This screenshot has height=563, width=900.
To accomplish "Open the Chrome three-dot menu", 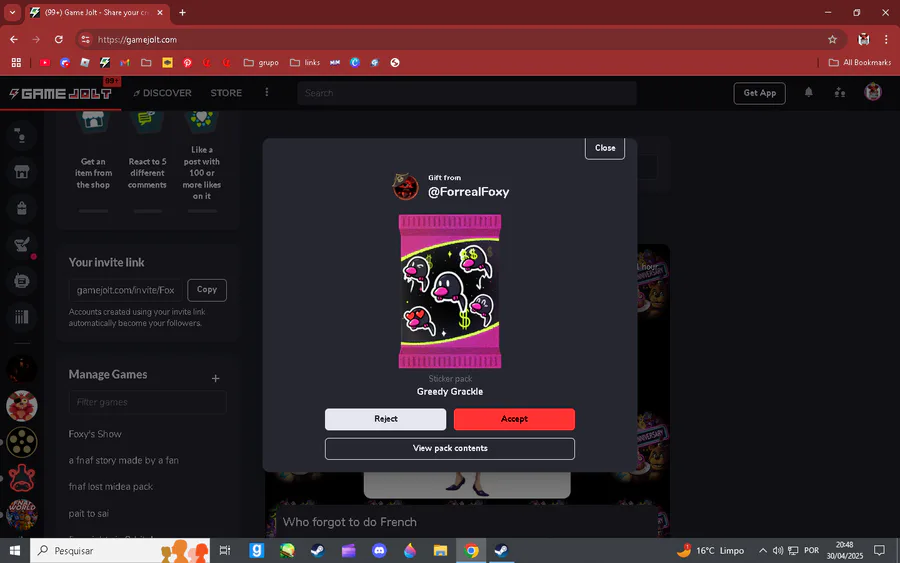I will coord(886,40).
